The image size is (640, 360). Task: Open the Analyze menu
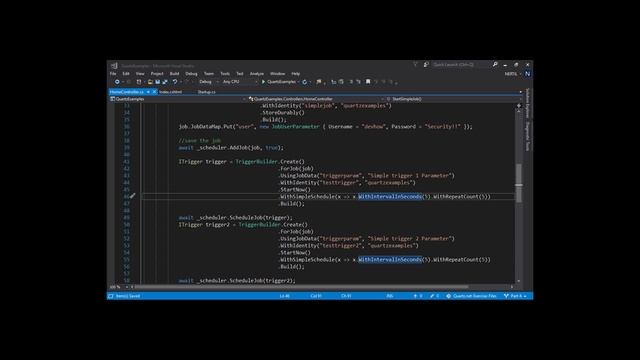click(x=257, y=74)
